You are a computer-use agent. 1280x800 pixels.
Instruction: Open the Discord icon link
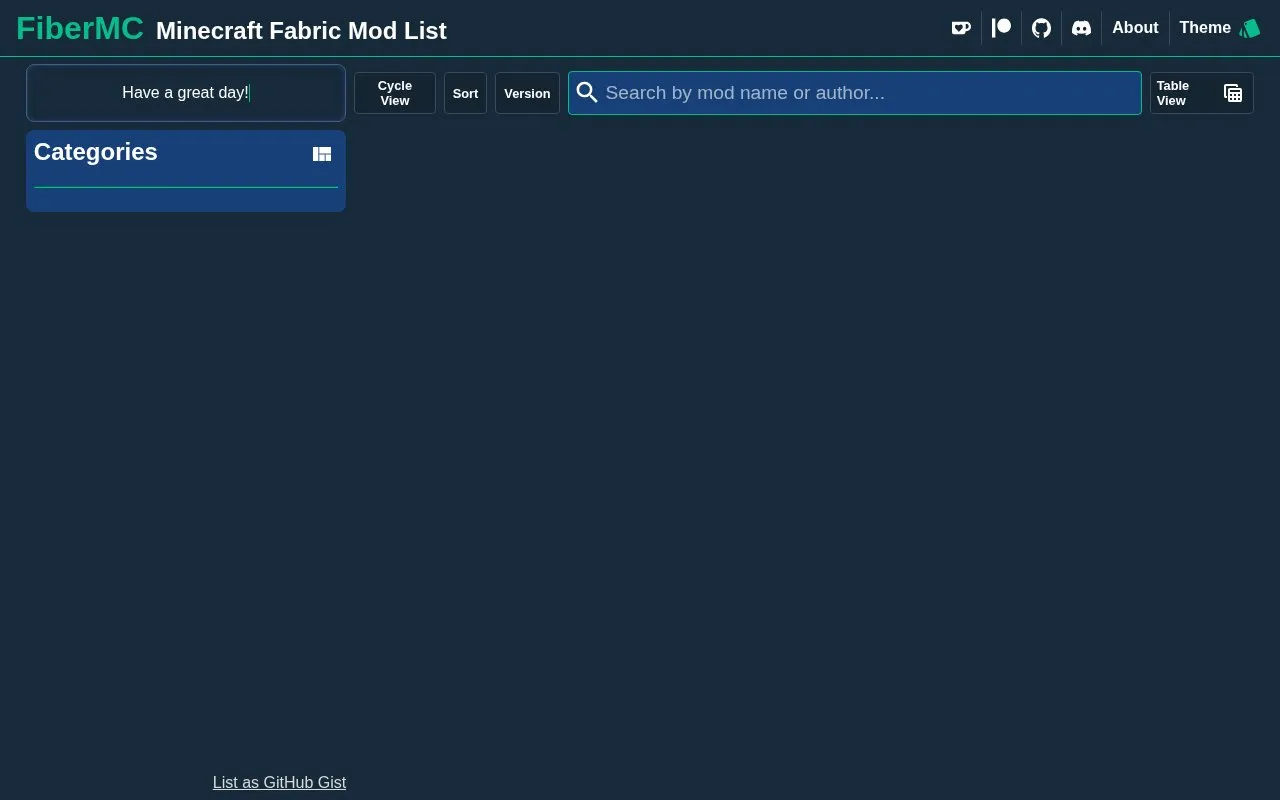(1081, 28)
